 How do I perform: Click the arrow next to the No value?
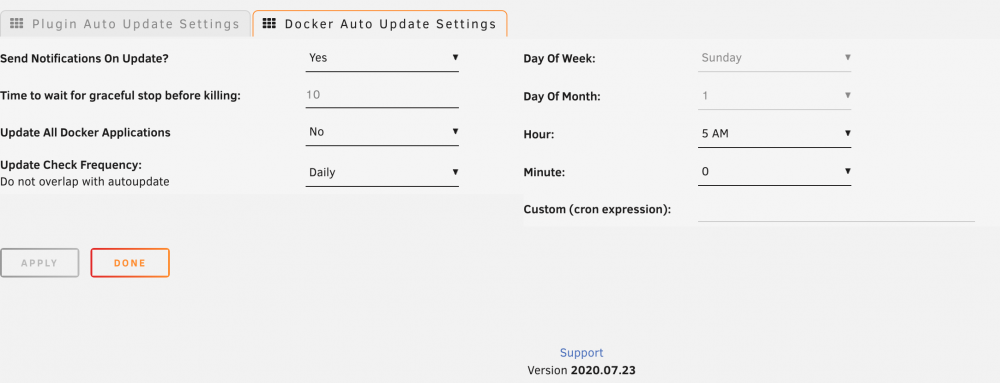[x=455, y=131]
